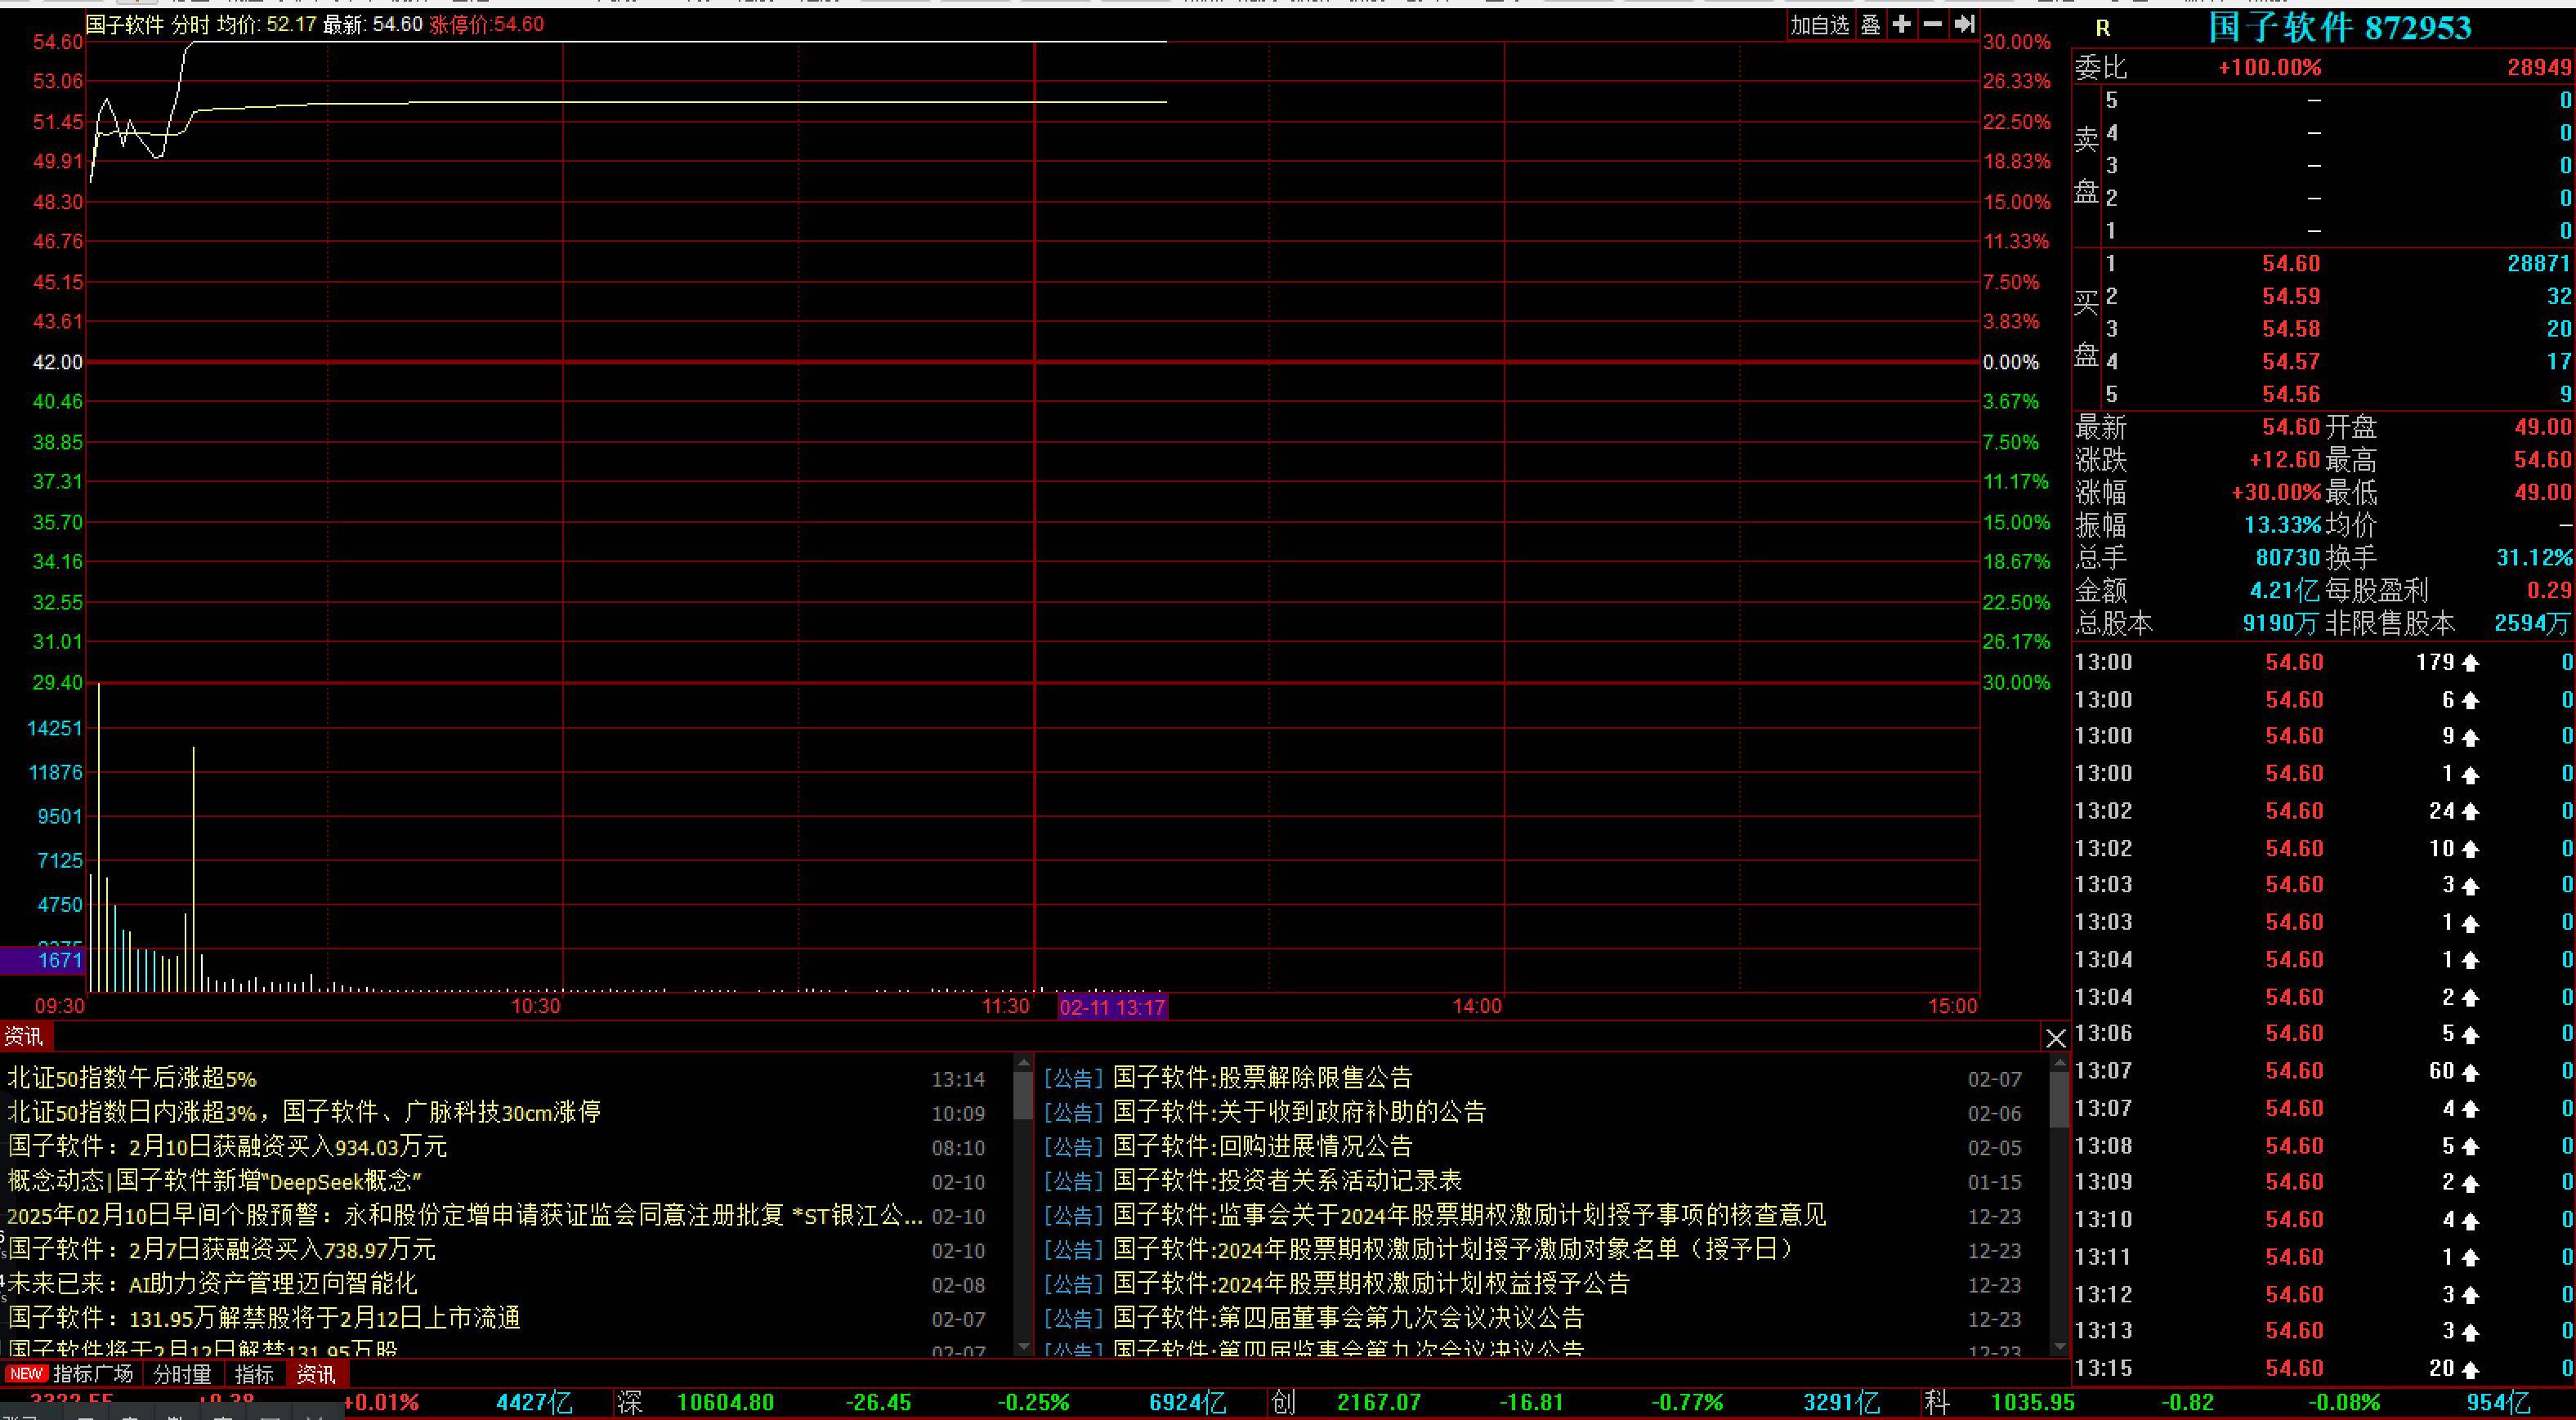
Task: Click the 42.00 previous-close axis label
Action: pyautogui.click(x=58, y=362)
